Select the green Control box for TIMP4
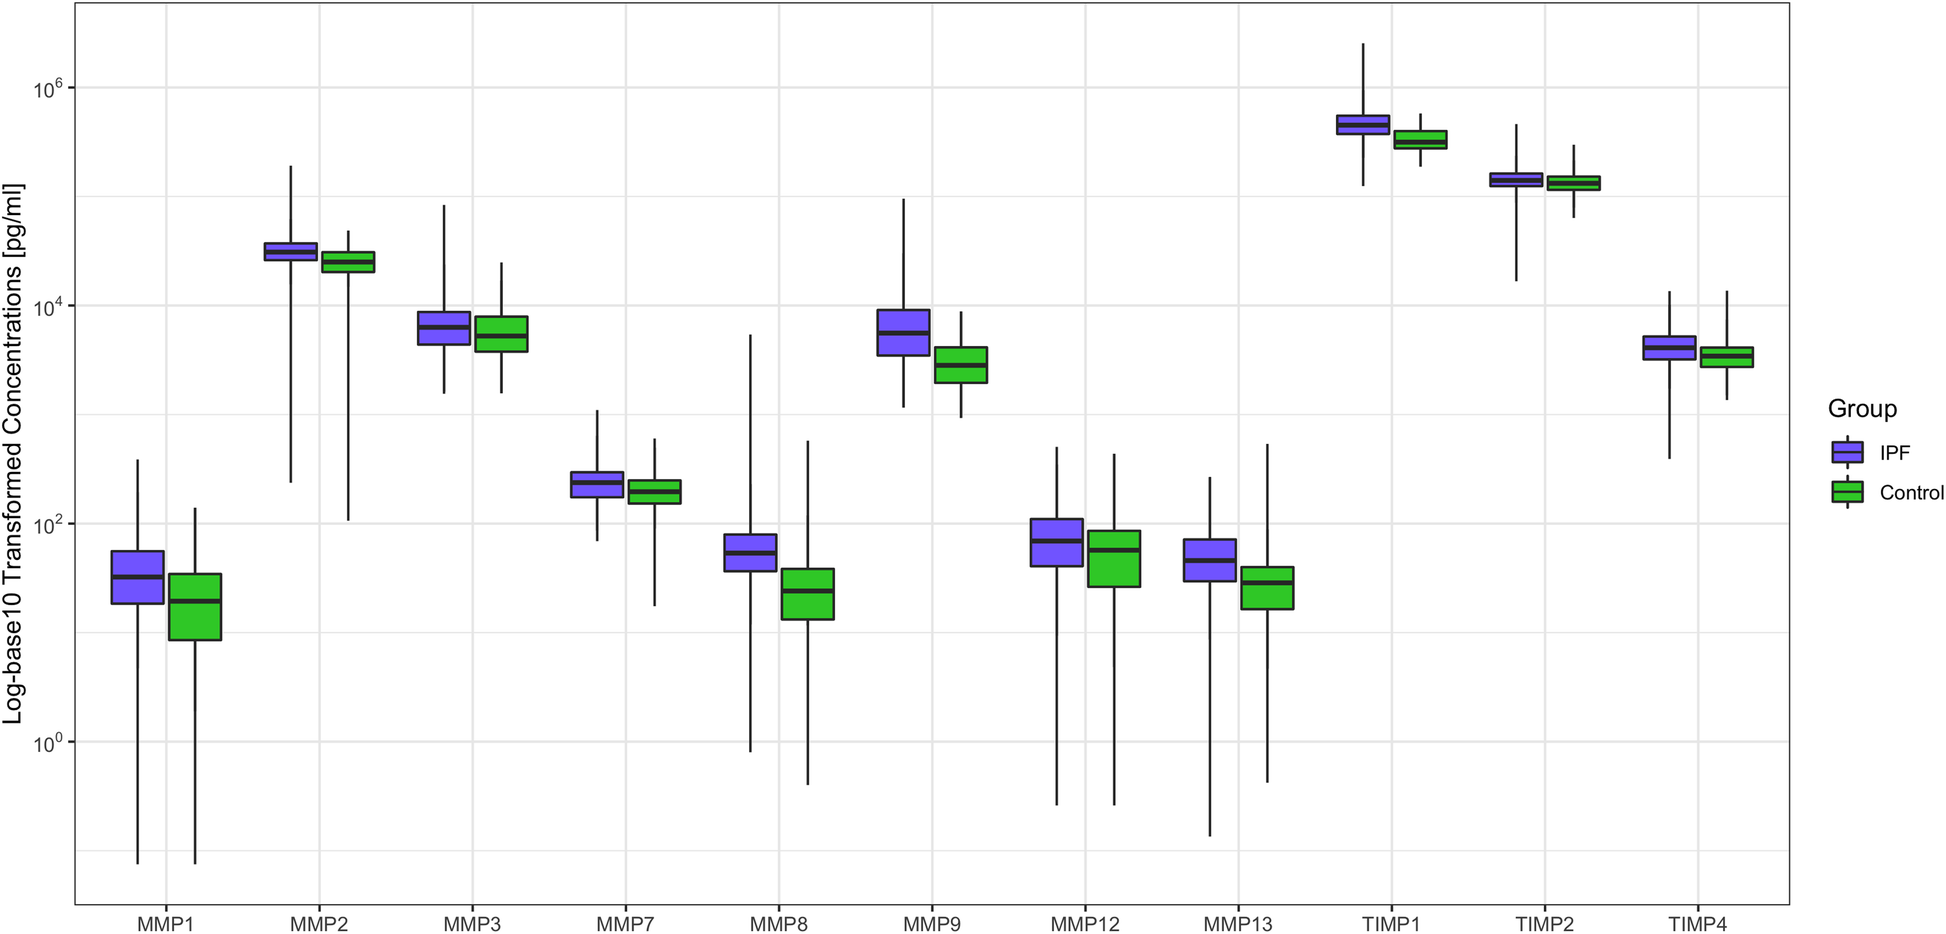Viewport: 1946px width, 934px height. pos(1727,357)
